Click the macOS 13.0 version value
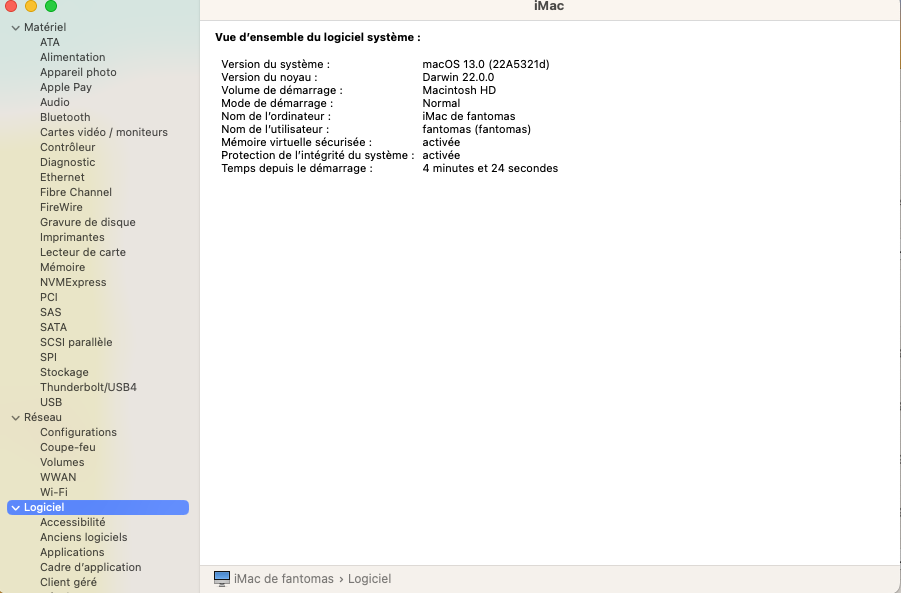The image size is (901, 593). [486, 64]
